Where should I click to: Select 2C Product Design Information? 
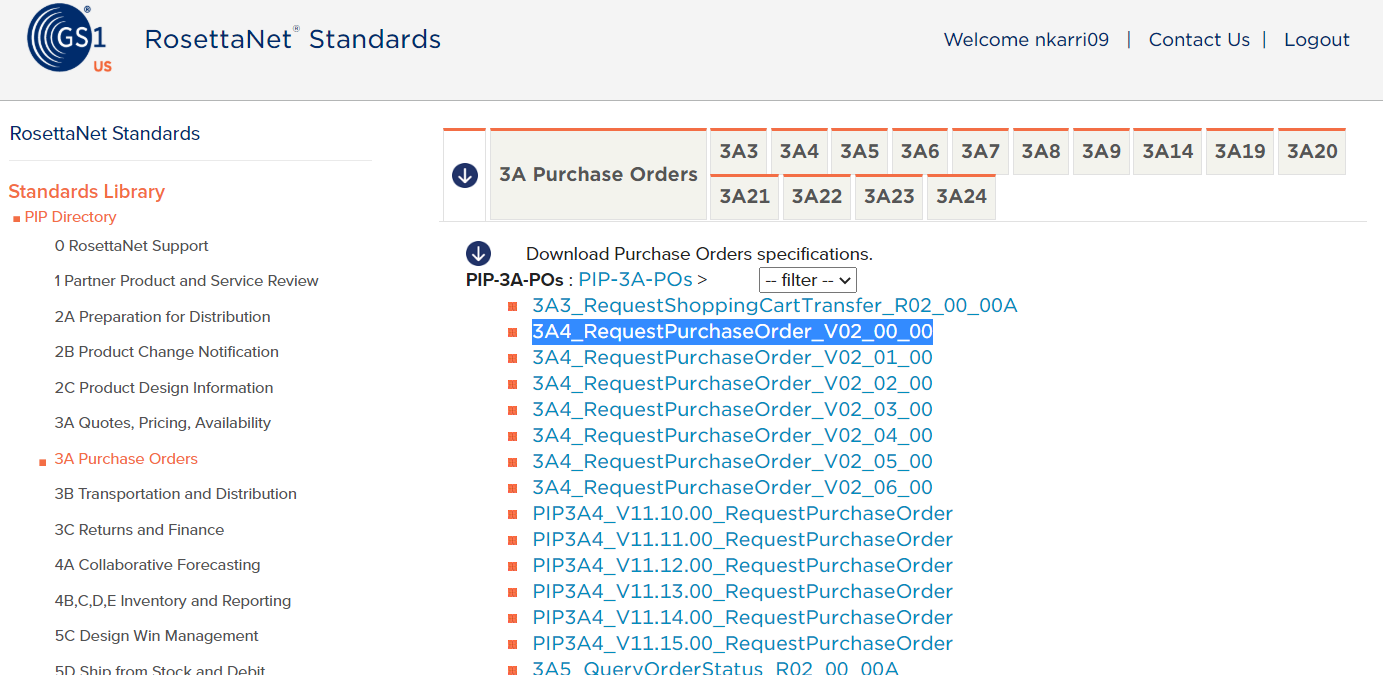click(163, 388)
